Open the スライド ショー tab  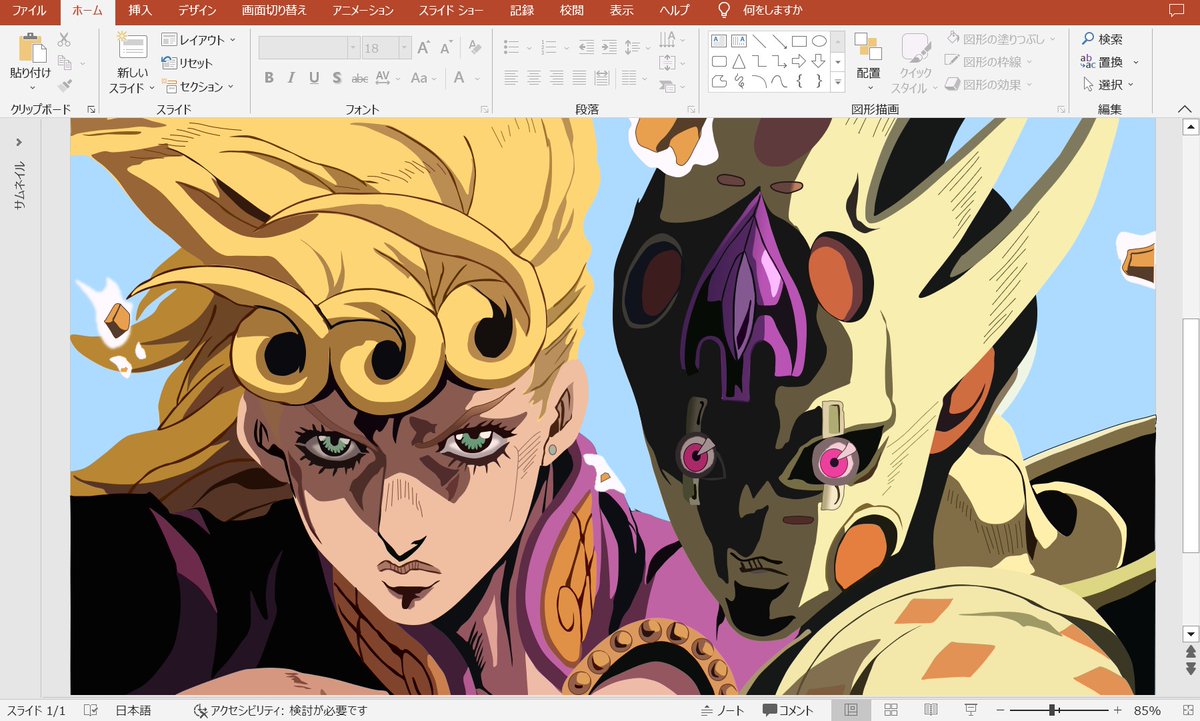450,11
